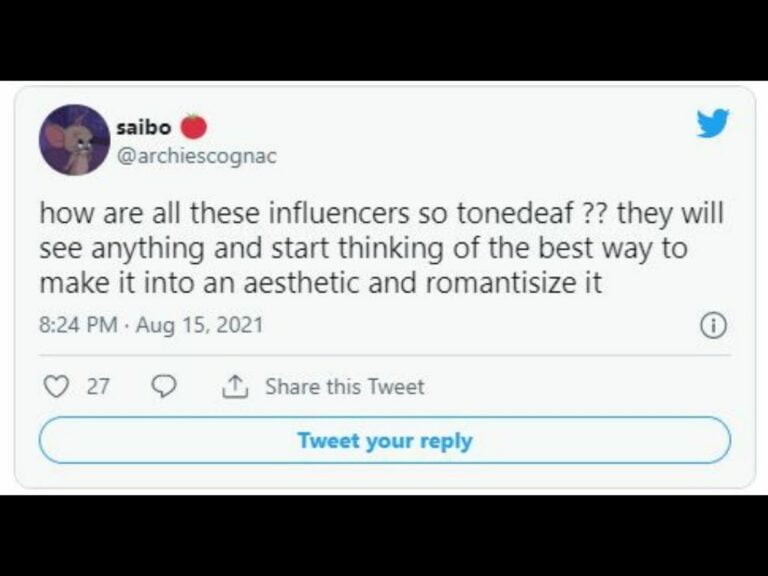768x576 pixels.
Task: Click the 8:24 PM timestamp
Action: coord(76,326)
